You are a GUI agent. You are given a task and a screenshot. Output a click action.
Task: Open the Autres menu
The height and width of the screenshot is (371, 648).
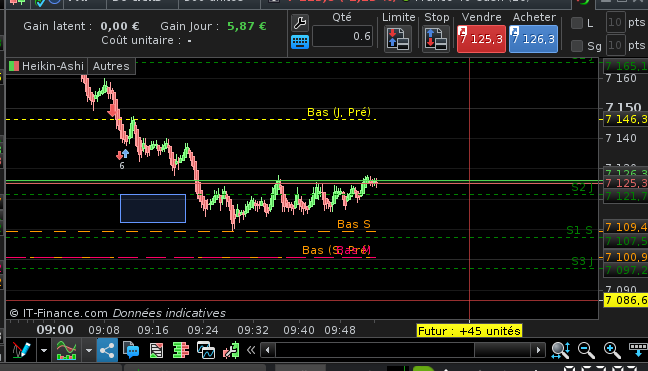click(x=111, y=66)
